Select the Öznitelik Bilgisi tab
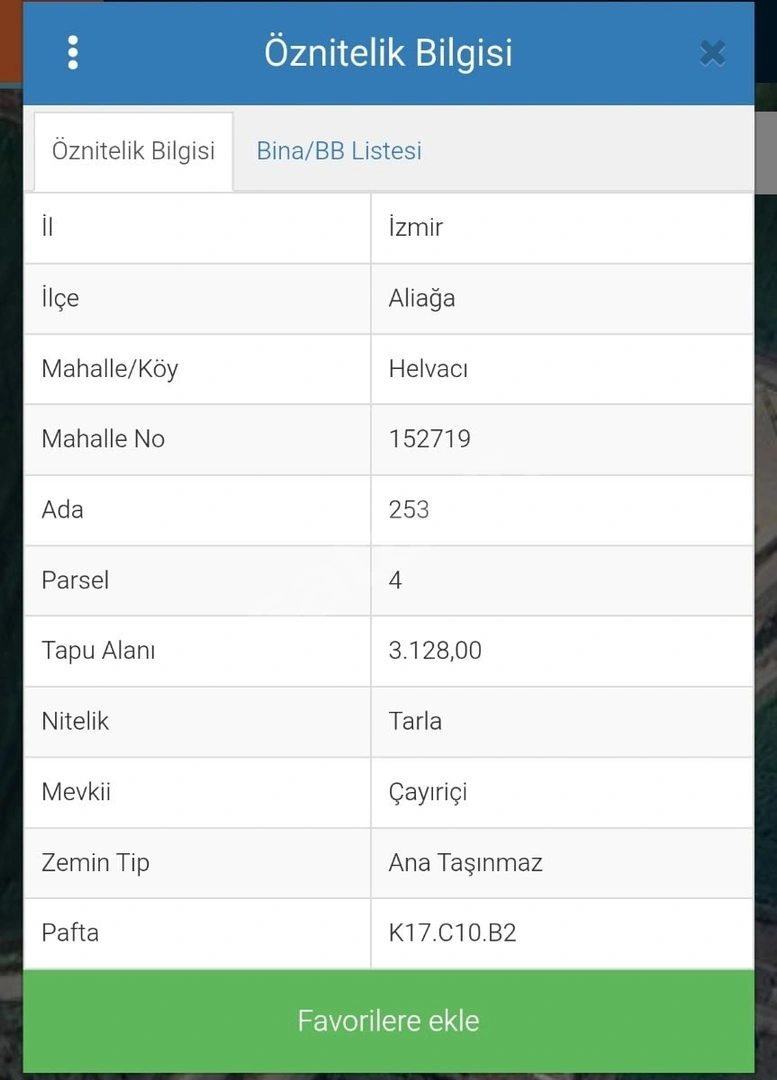The height and width of the screenshot is (1080, 777). [x=134, y=152]
